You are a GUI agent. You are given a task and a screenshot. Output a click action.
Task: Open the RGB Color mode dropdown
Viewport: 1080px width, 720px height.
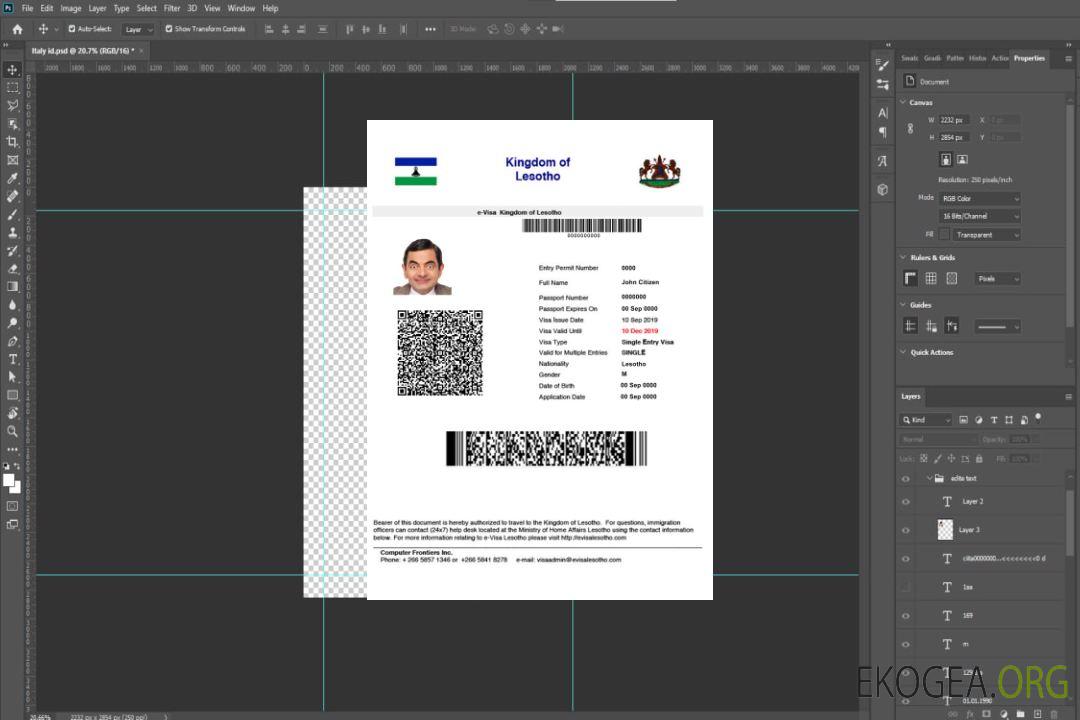pyautogui.click(x=980, y=198)
